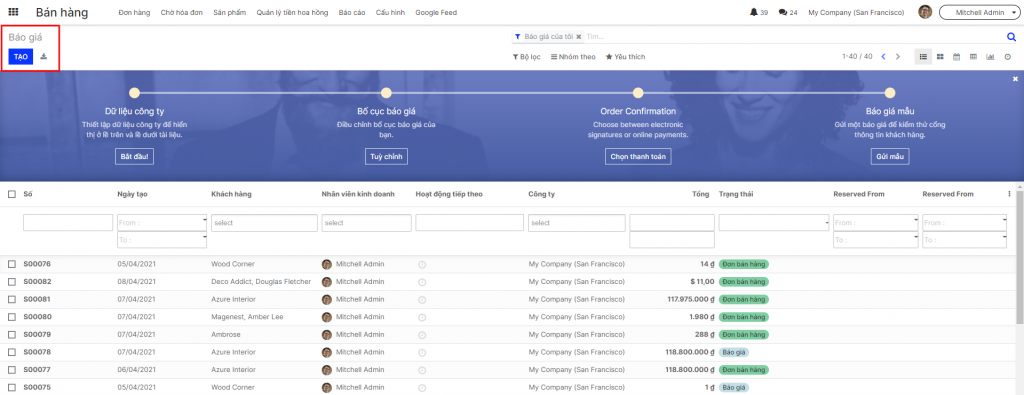Check the box for order S00077

[x=12, y=370]
